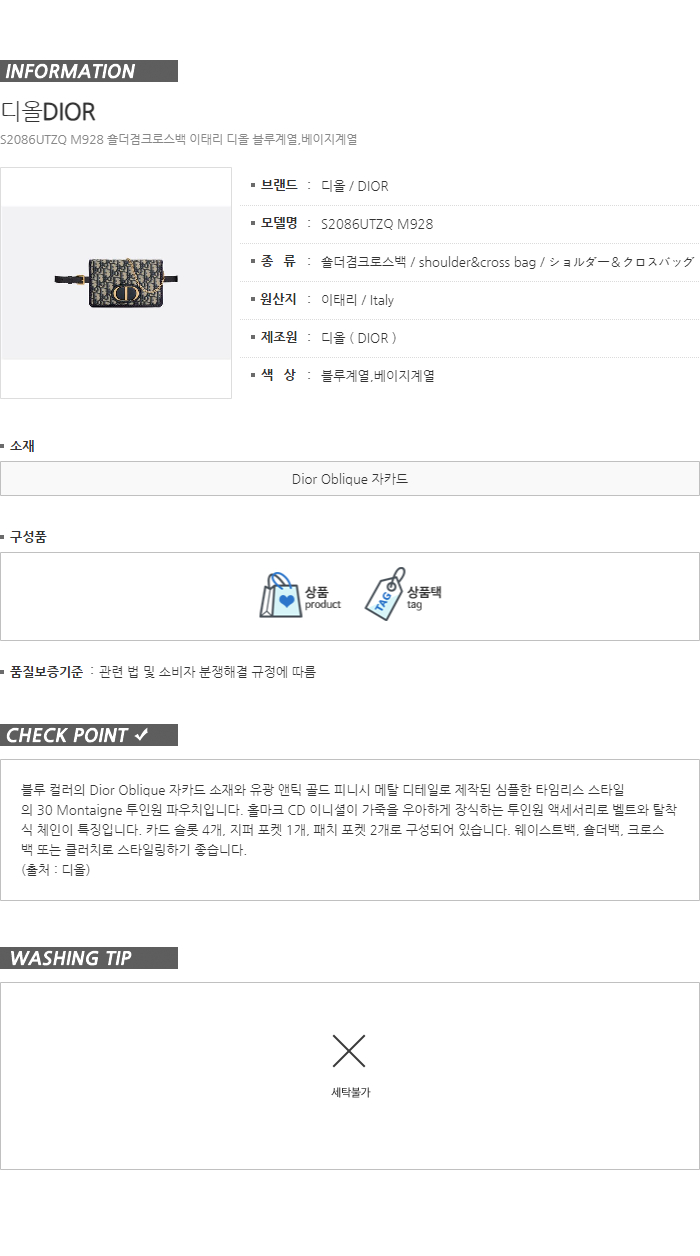Click the Dior Oblique 자카드 material box

(x=350, y=479)
